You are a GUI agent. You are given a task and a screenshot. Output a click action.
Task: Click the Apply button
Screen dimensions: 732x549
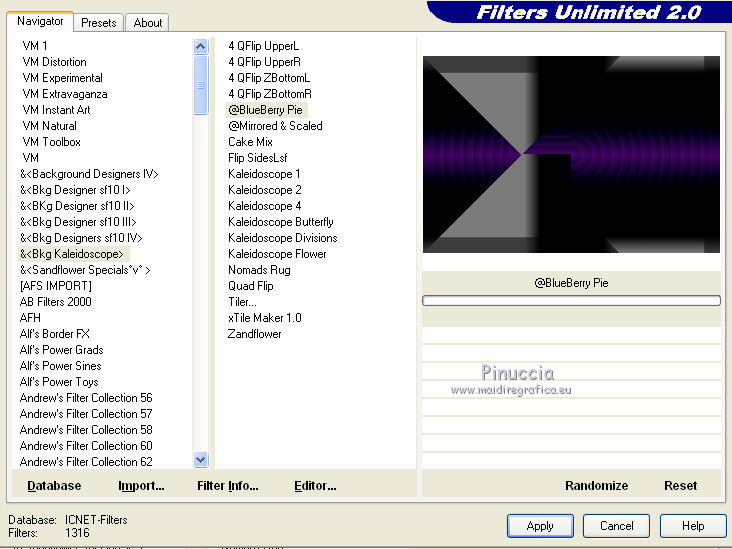click(x=540, y=526)
